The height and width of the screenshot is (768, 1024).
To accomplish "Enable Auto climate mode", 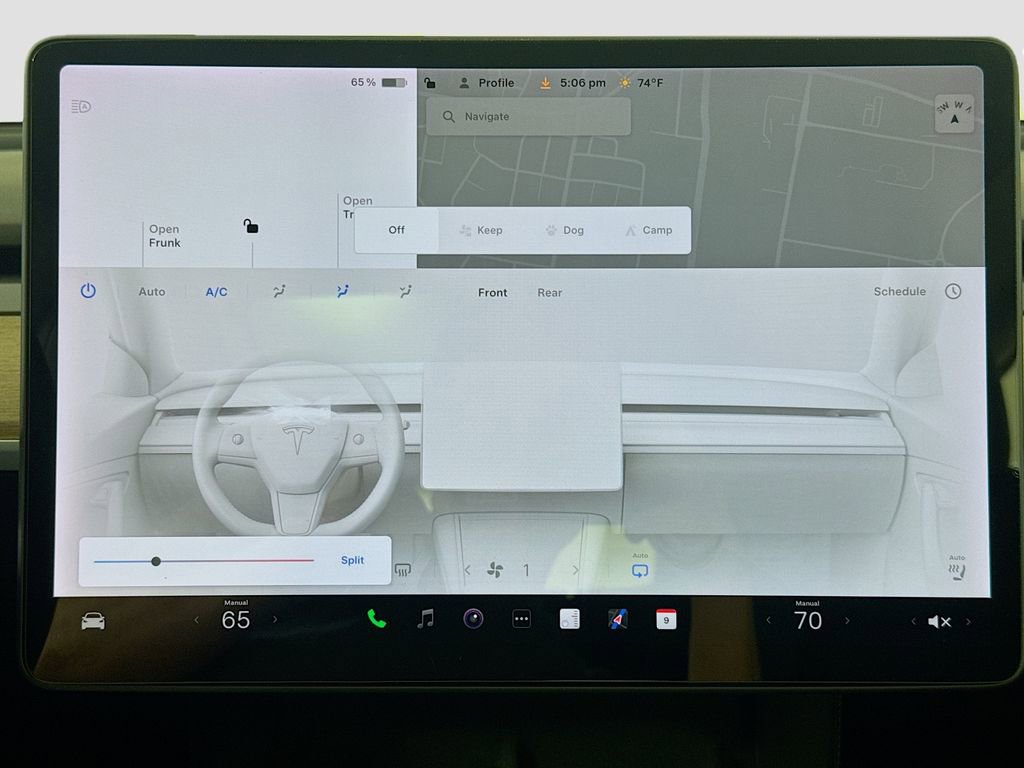I will tap(151, 291).
